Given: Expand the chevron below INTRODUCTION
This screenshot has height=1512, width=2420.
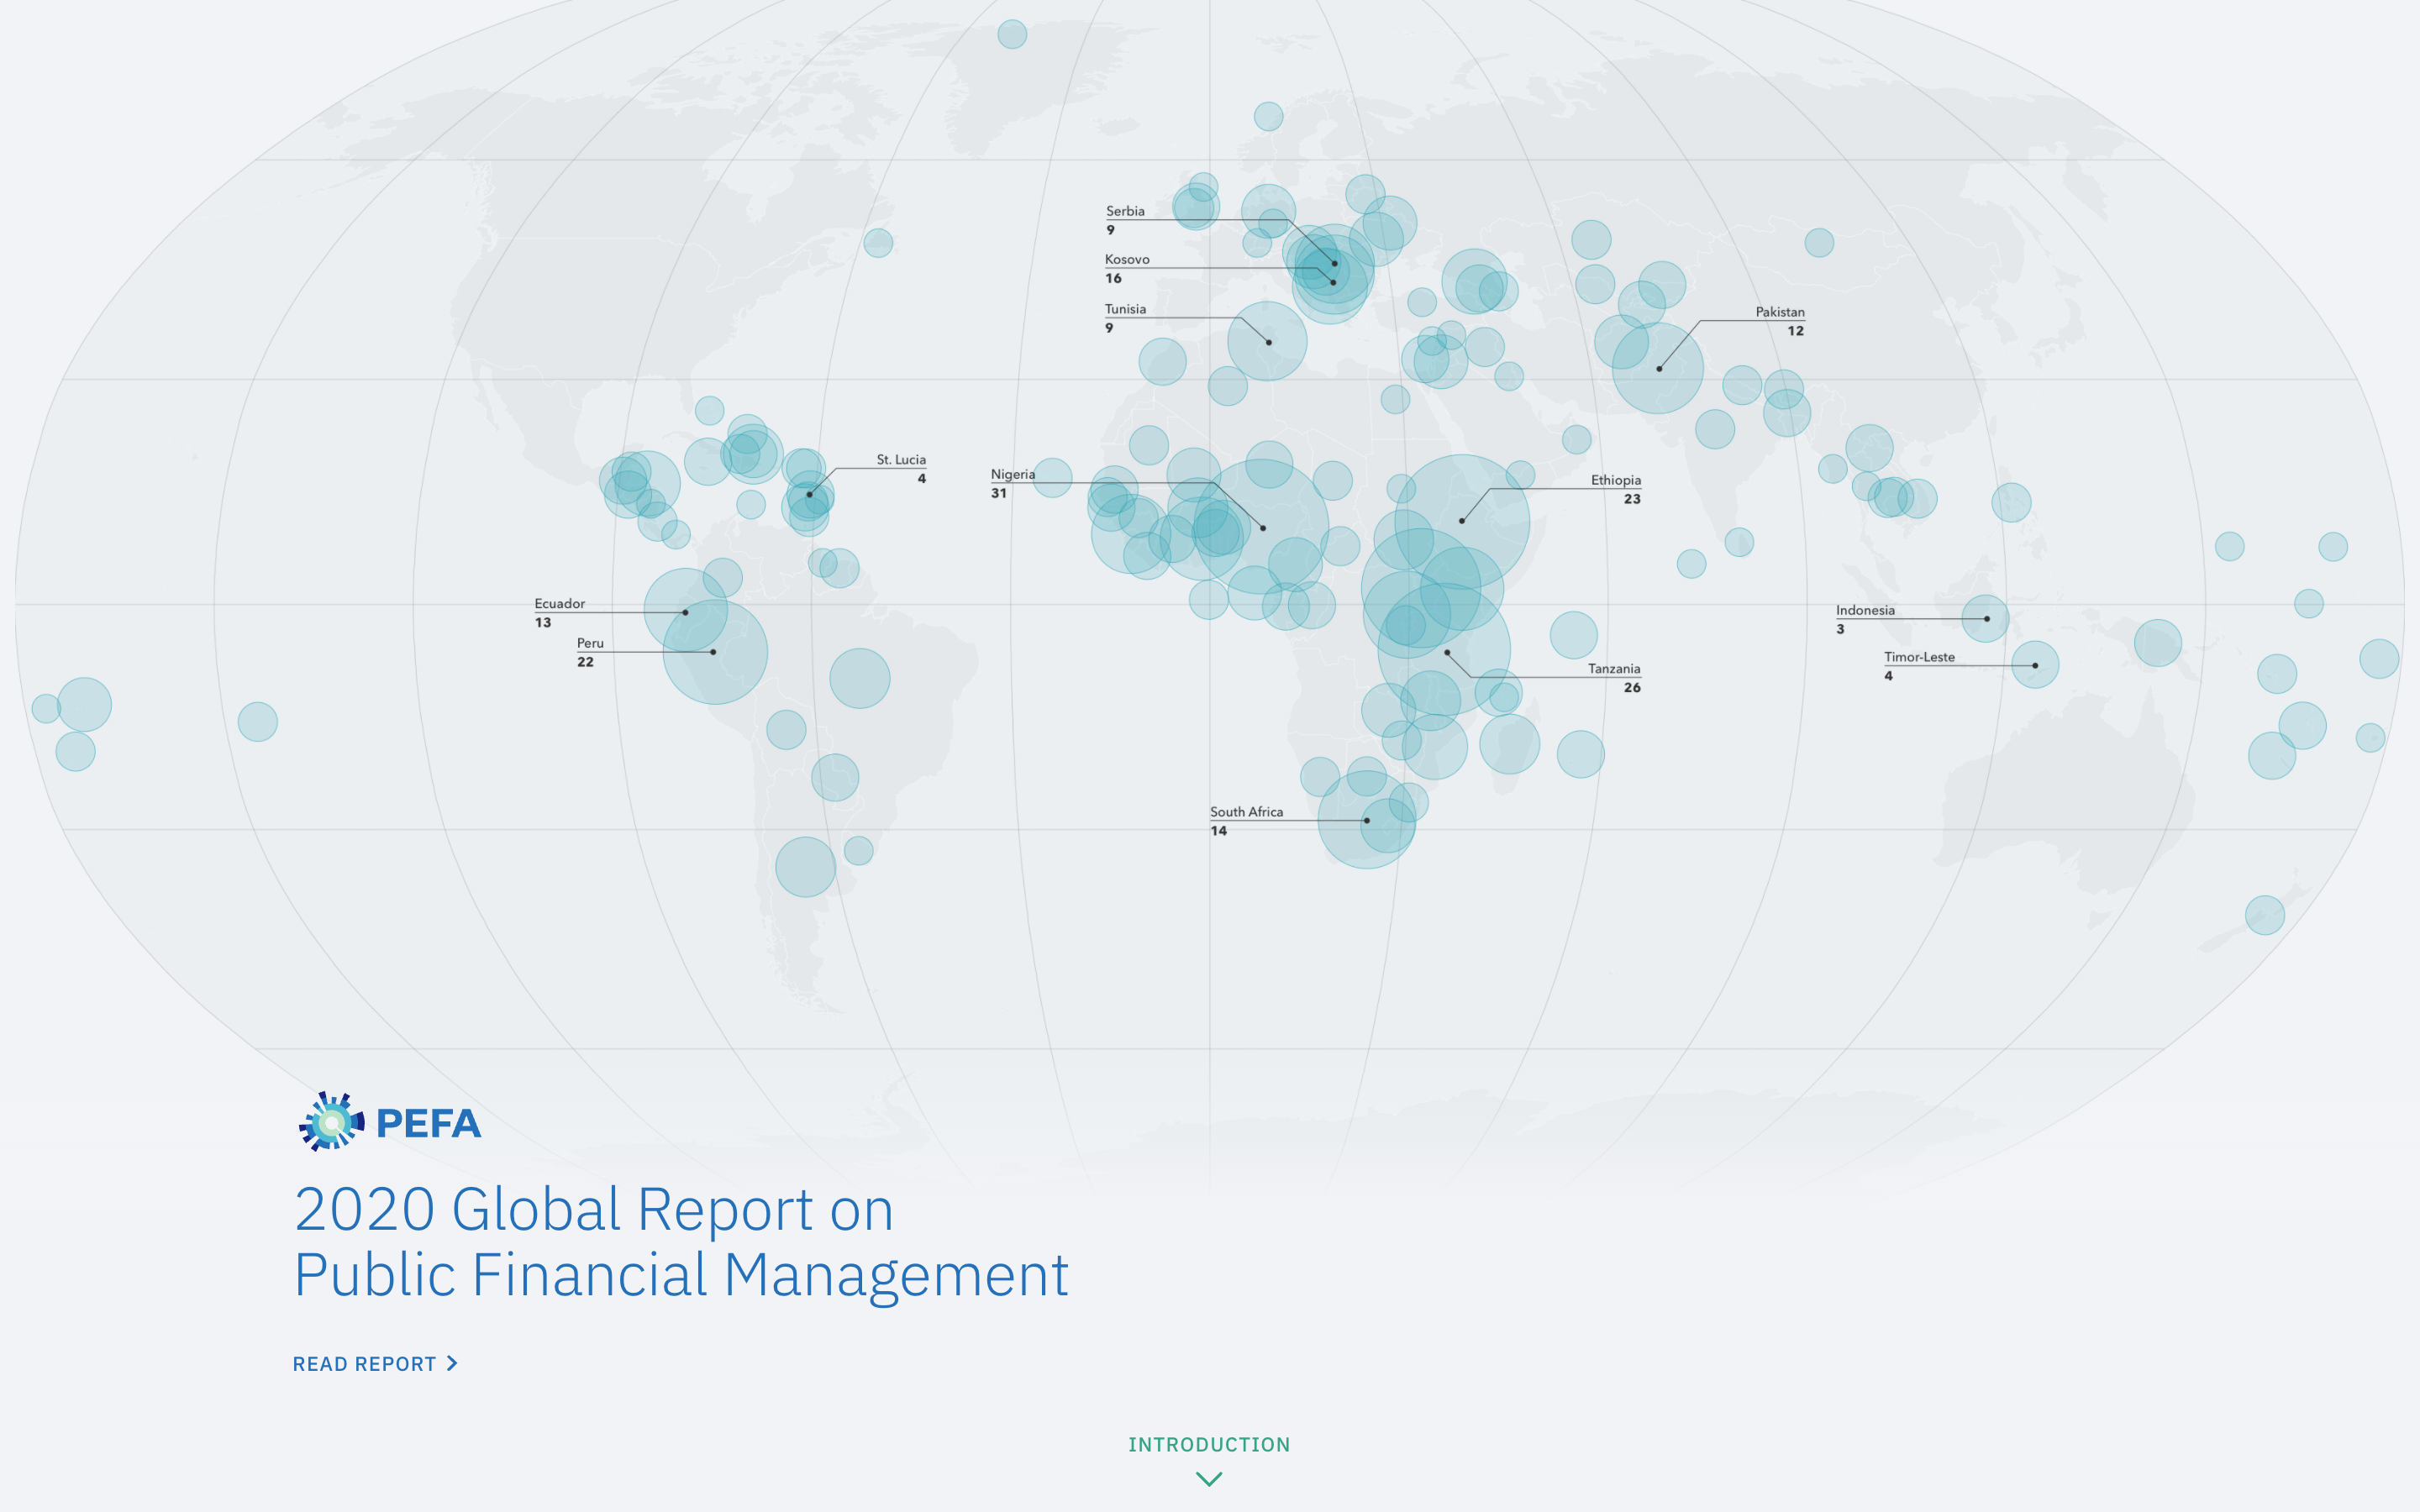Looking at the screenshot, I should (x=1209, y=1479).
